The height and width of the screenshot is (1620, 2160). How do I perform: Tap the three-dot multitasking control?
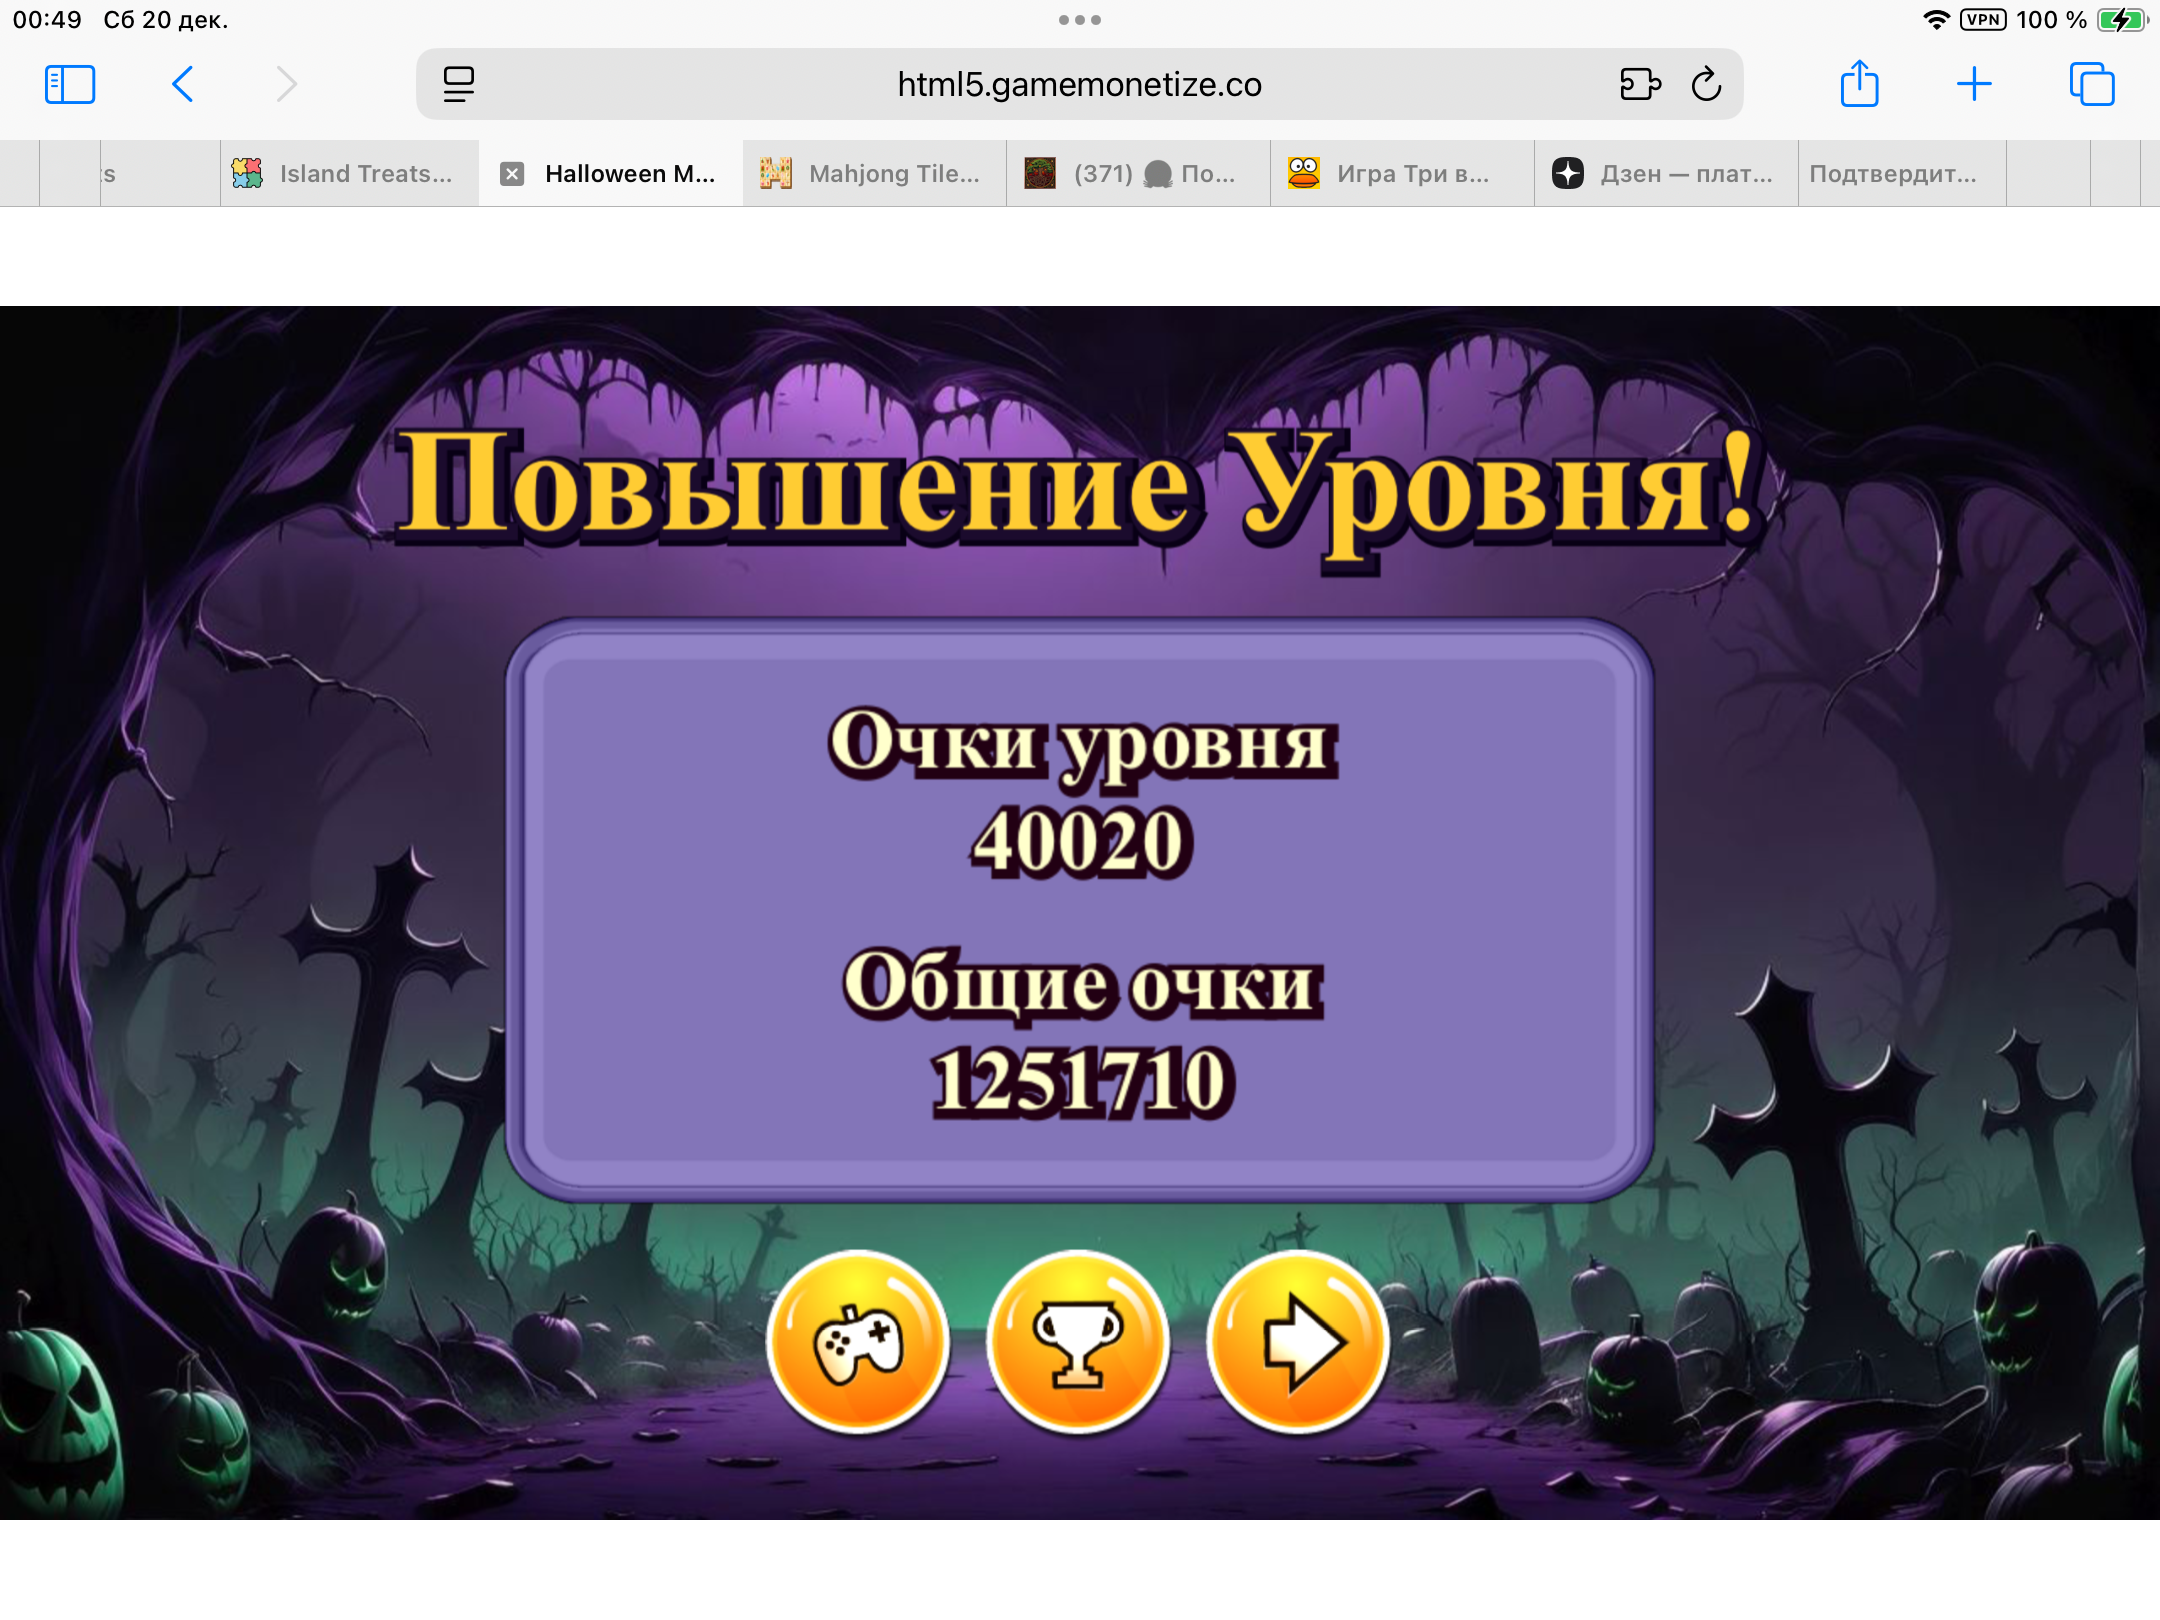coord(1079,20)
